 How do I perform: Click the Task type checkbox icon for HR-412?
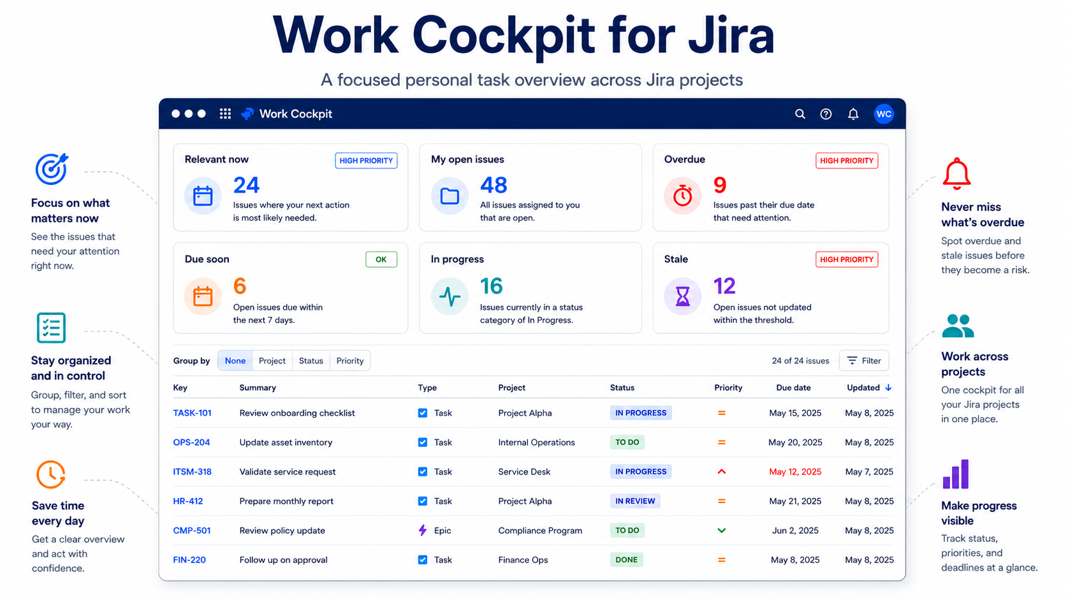pos(422,501)
